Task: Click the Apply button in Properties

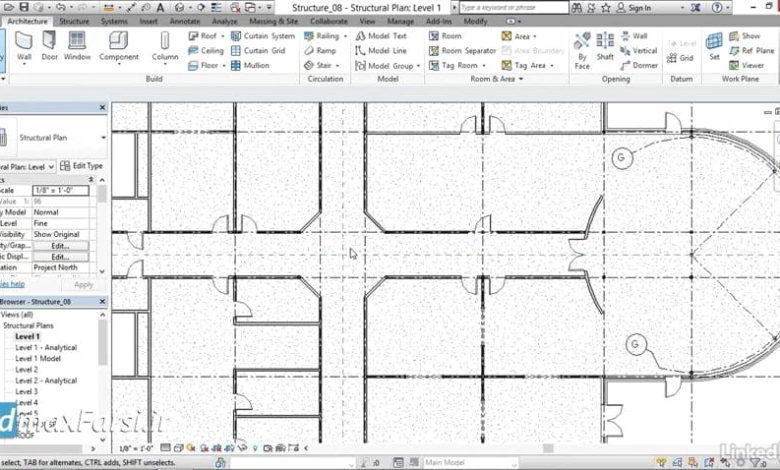Action: [84, 285]
